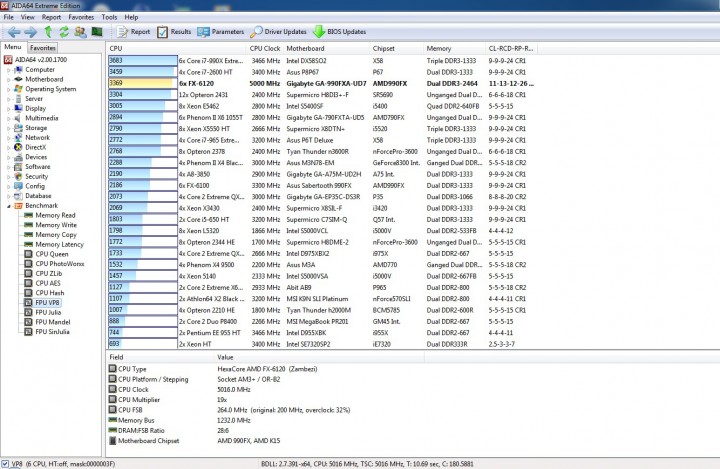Sort by the Memory column header
The height and width of the screenshot is (469, 720).
click(x=455, y=48)
